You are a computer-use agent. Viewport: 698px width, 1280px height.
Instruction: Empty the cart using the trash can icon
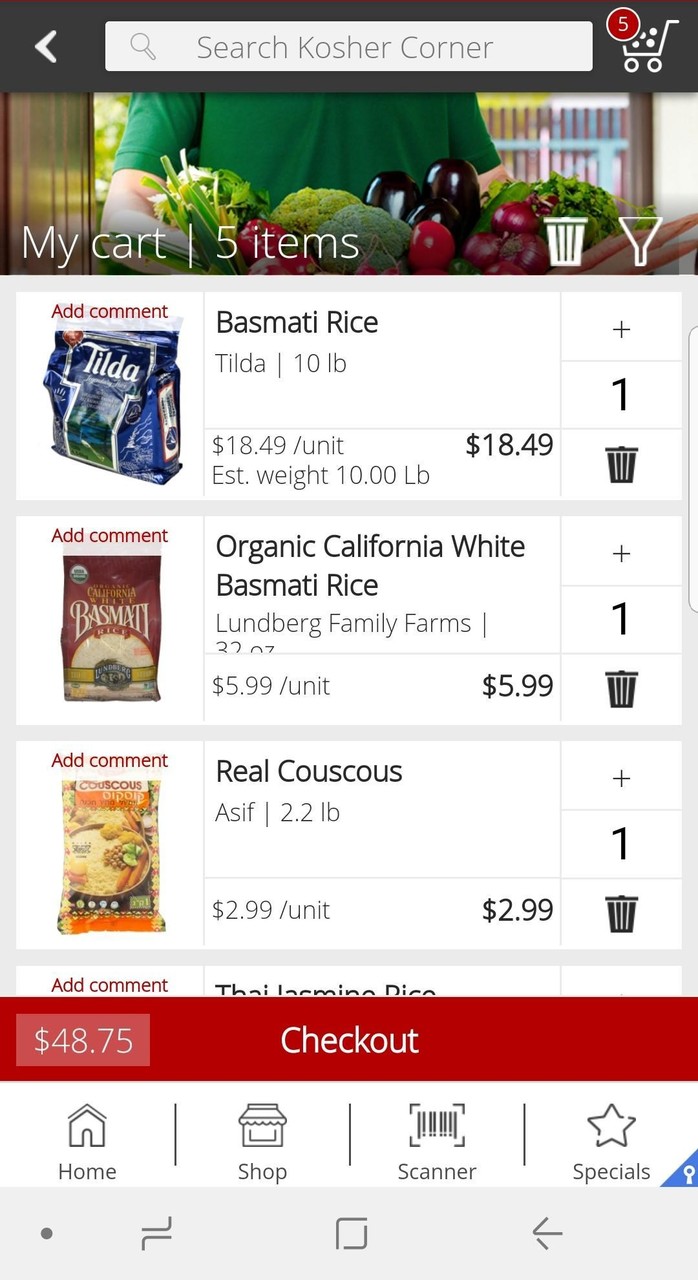coord(566,241)
